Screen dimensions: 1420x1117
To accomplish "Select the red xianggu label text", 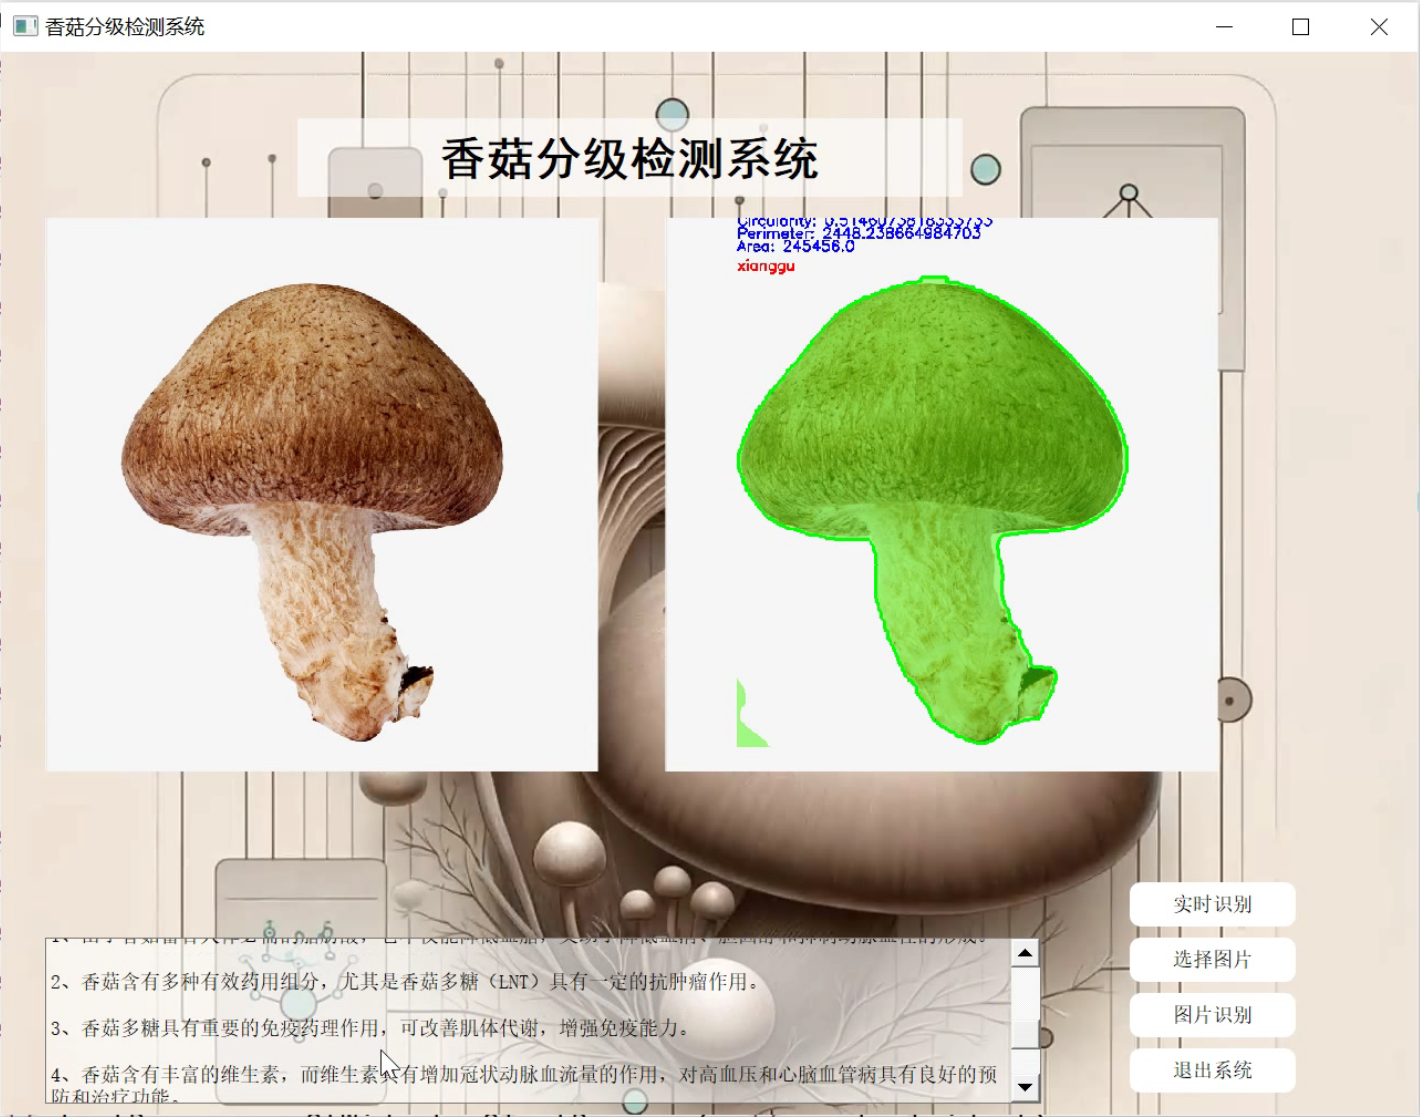I will click(766, 266).
